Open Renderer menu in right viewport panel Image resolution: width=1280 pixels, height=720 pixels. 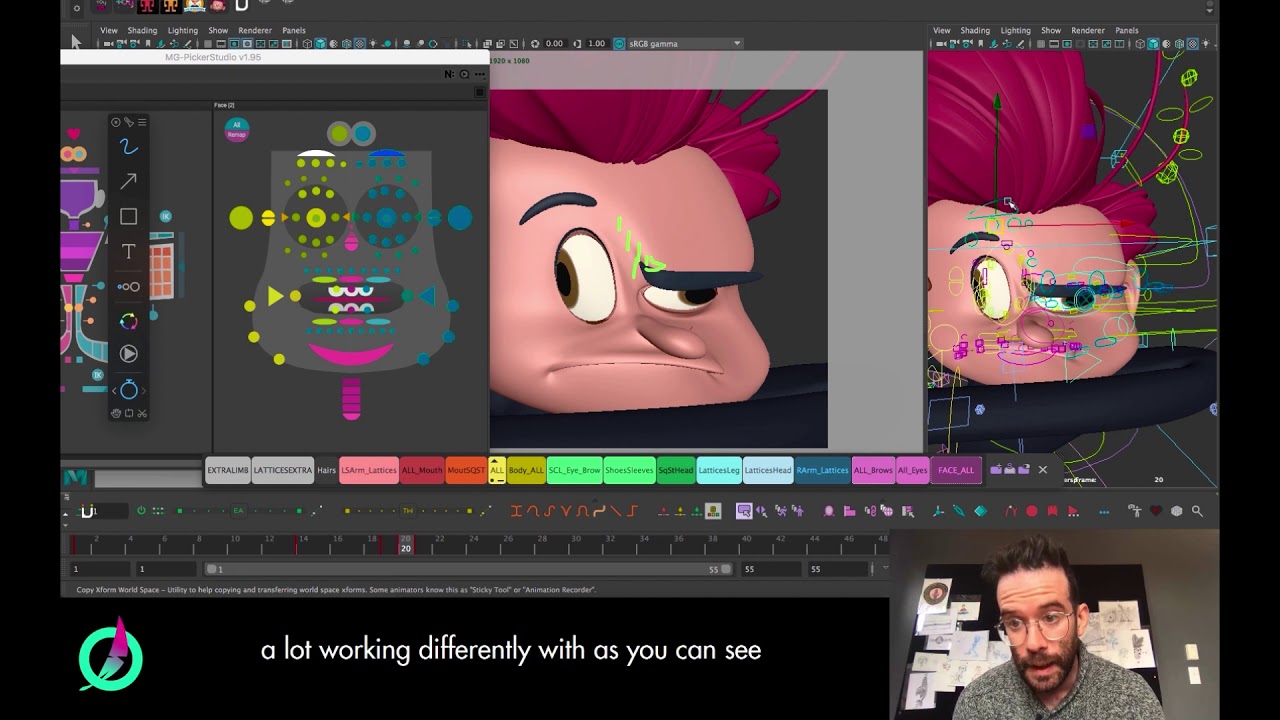(1088, 30)
